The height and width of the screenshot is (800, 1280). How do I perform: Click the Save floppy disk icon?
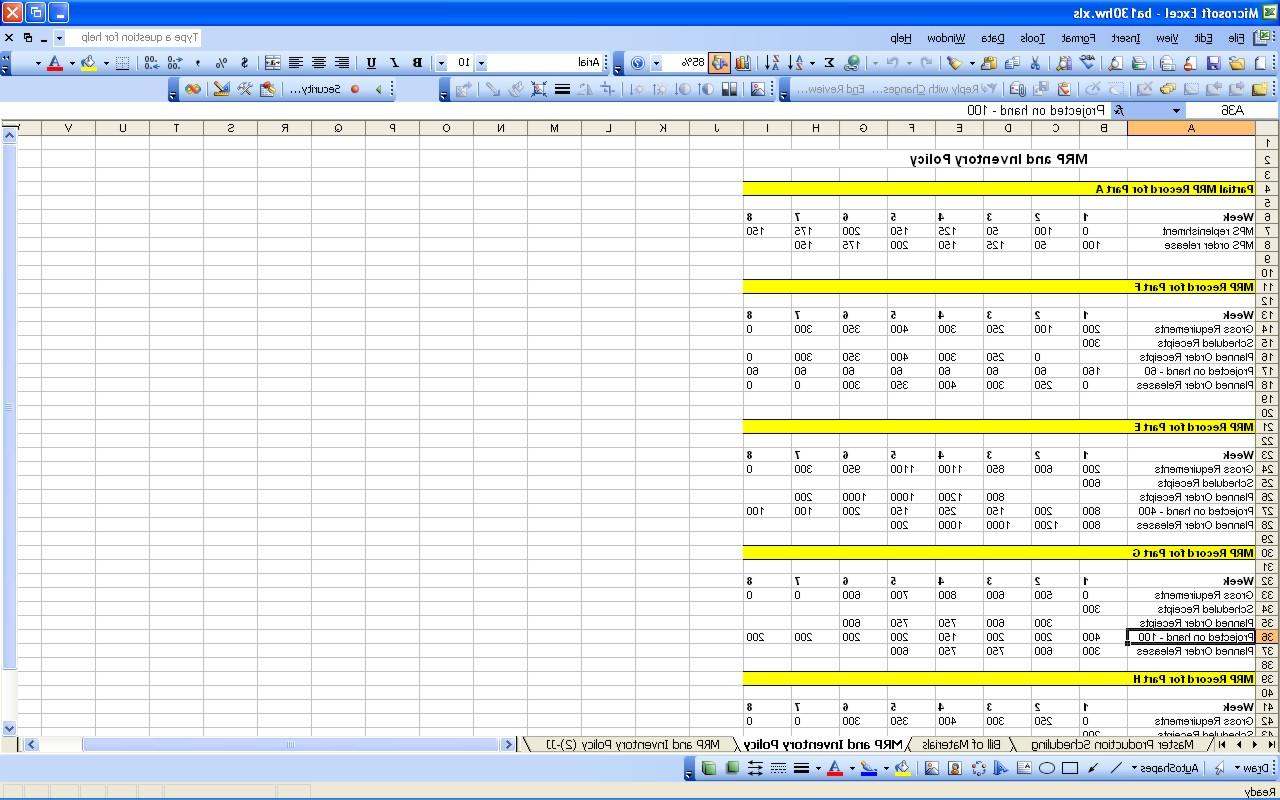click(x=1213, y=62)
